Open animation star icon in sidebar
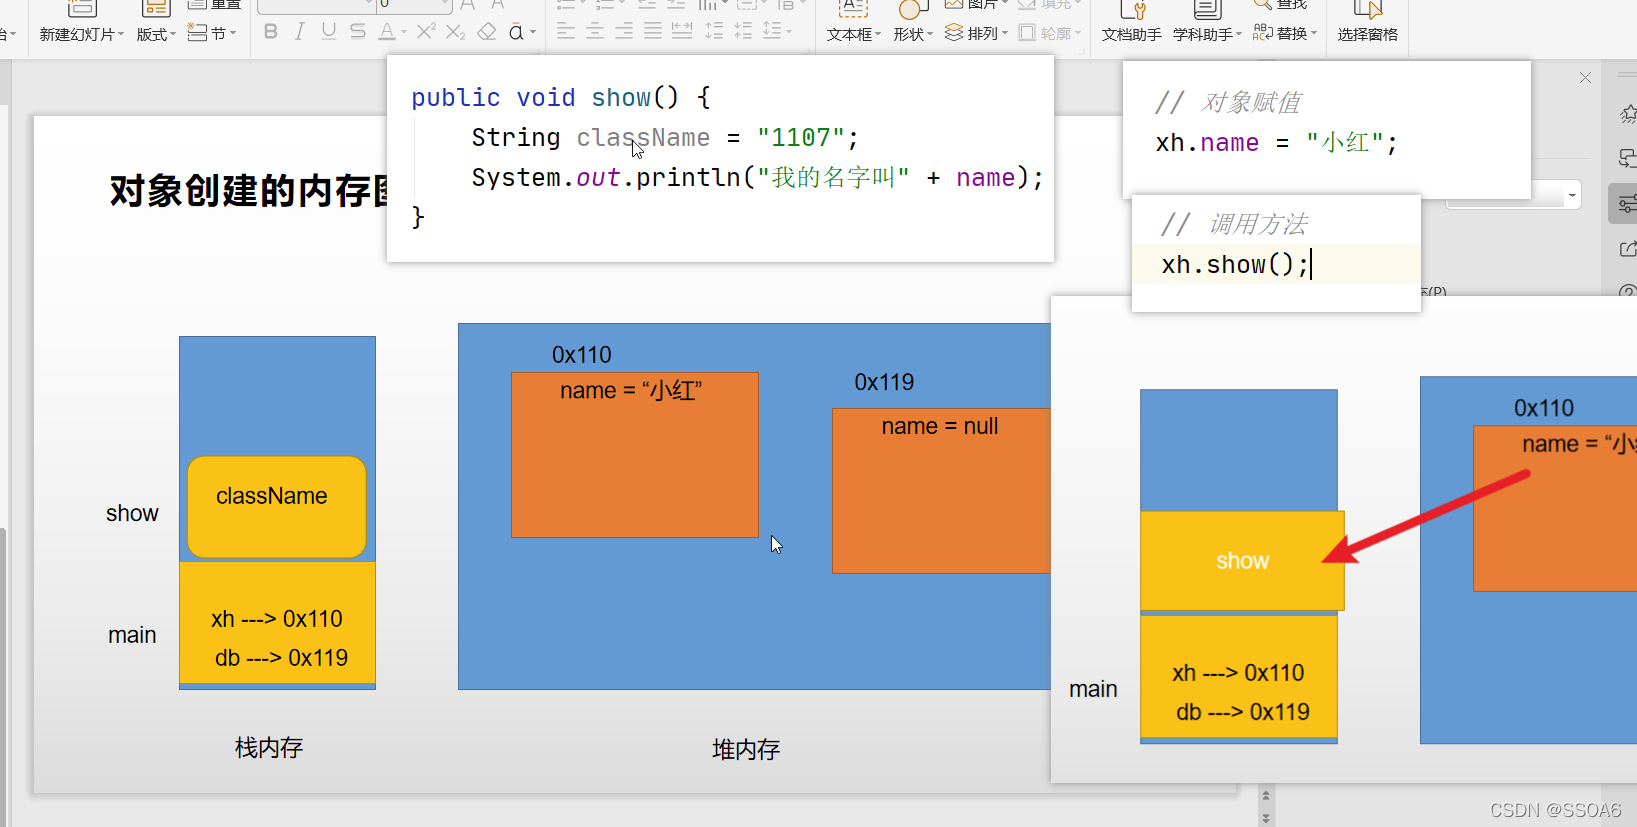The width and height of the screenshot is (1637, 827). tap(1627, 114)
